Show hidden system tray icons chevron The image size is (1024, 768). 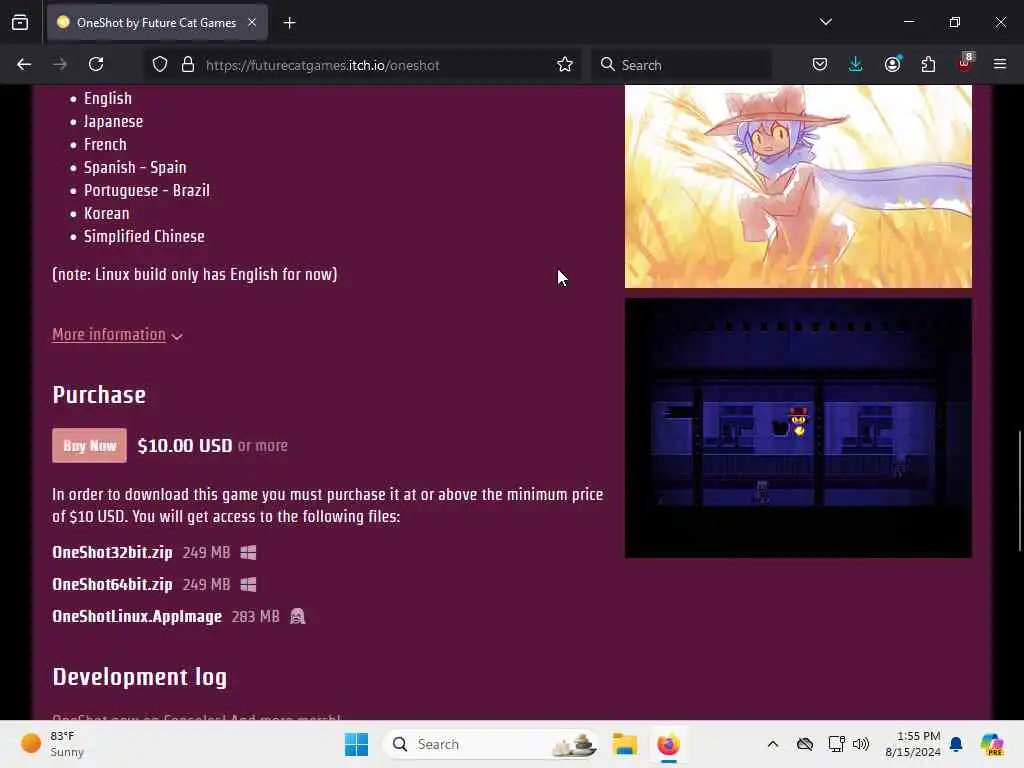coord(773,744)
